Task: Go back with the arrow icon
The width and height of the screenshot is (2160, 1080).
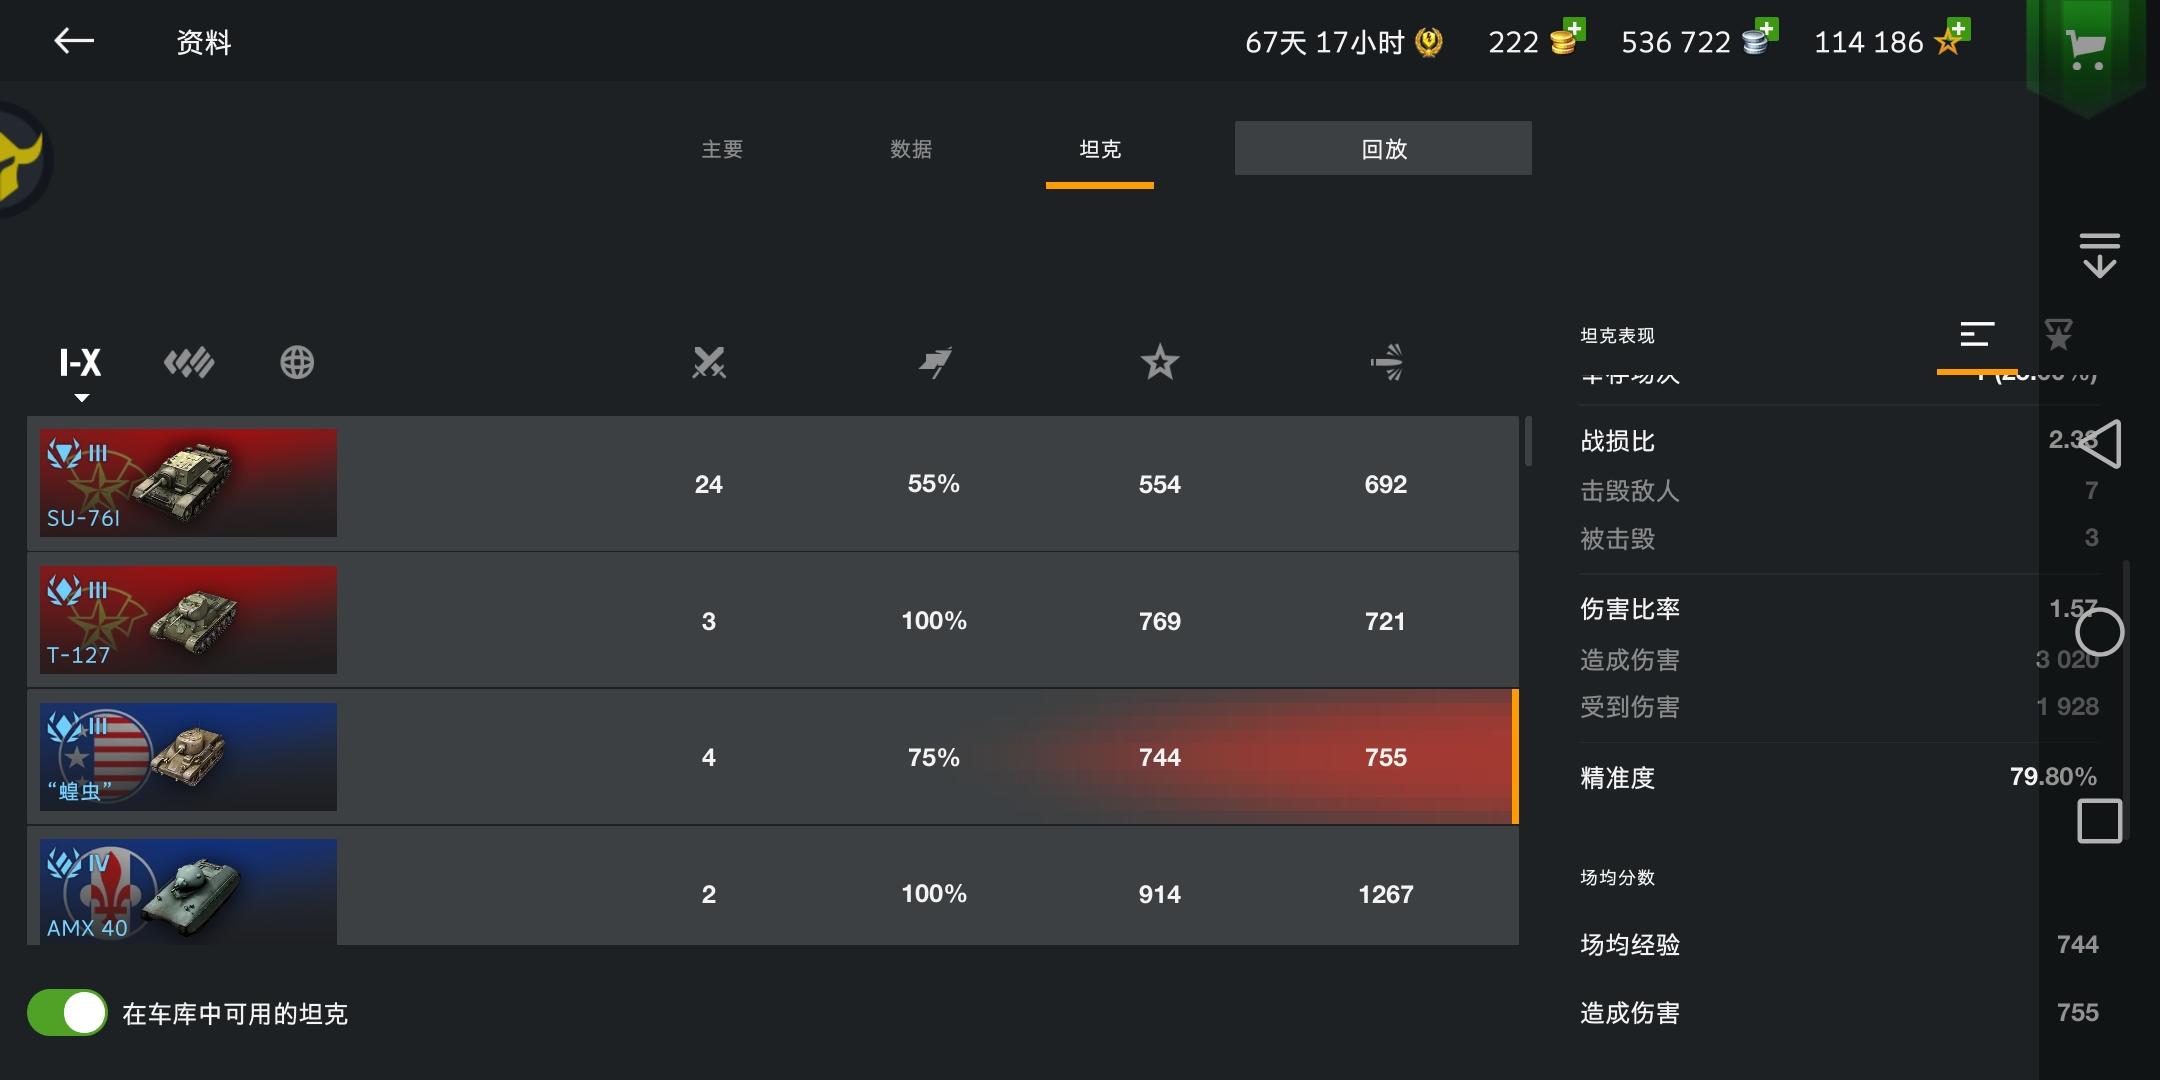Action: pos(74,41)
